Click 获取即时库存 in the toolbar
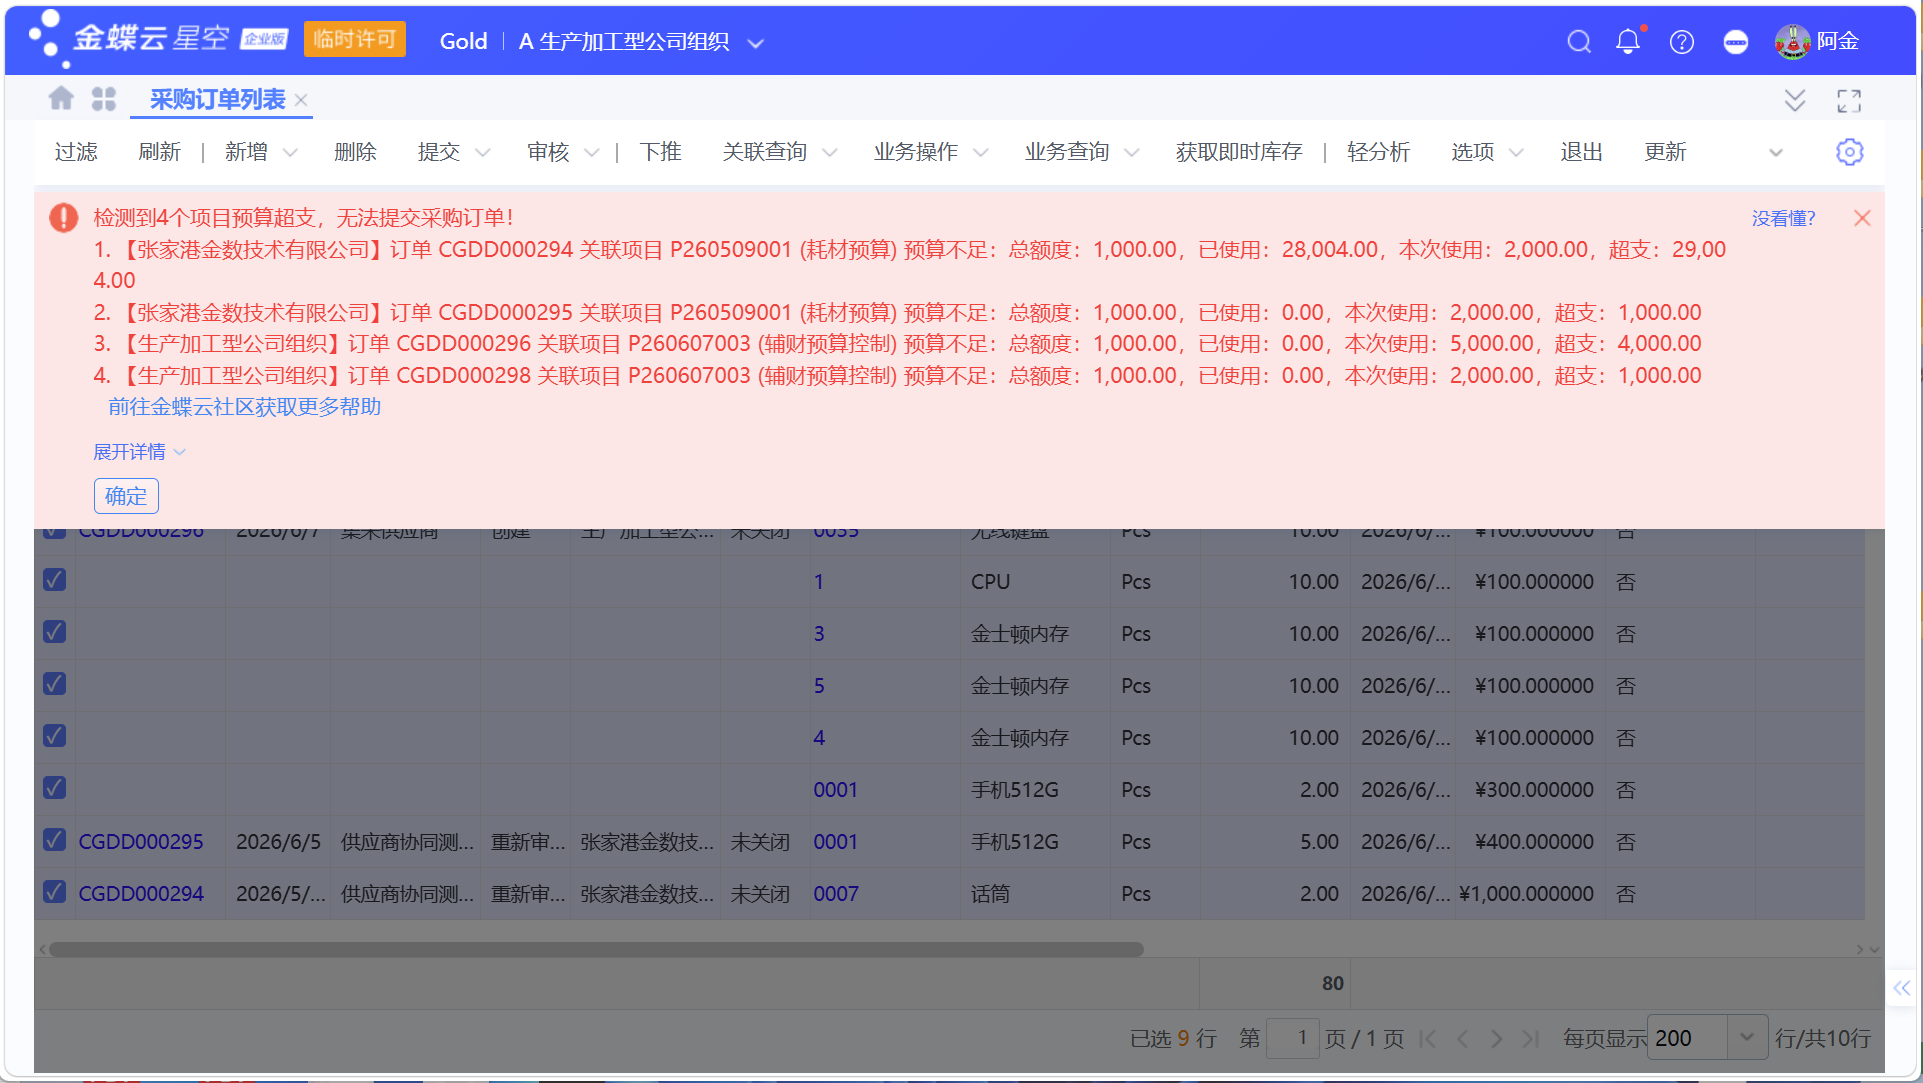The image size is (1923, 1083). coord(1239,152)
